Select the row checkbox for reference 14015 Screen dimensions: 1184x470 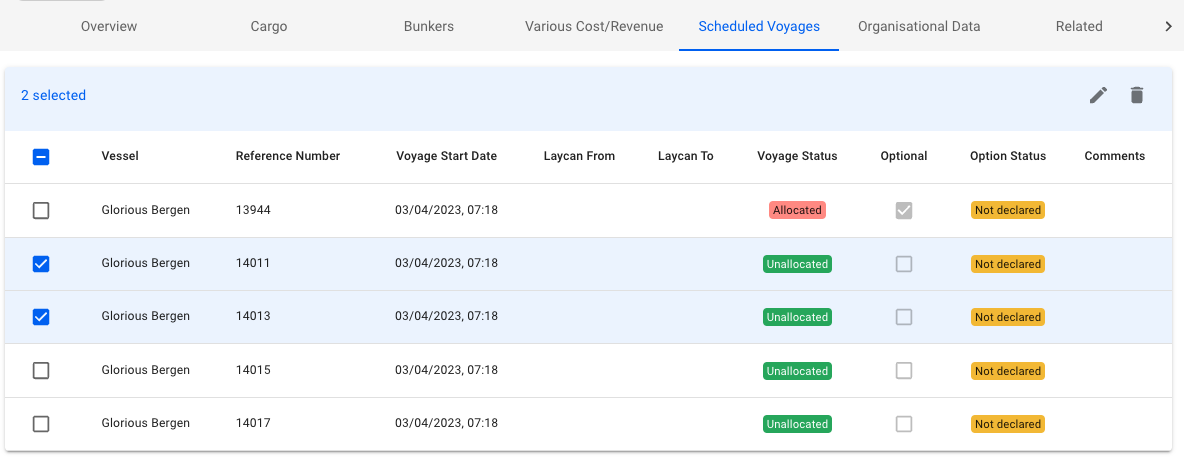coord(41,371)
